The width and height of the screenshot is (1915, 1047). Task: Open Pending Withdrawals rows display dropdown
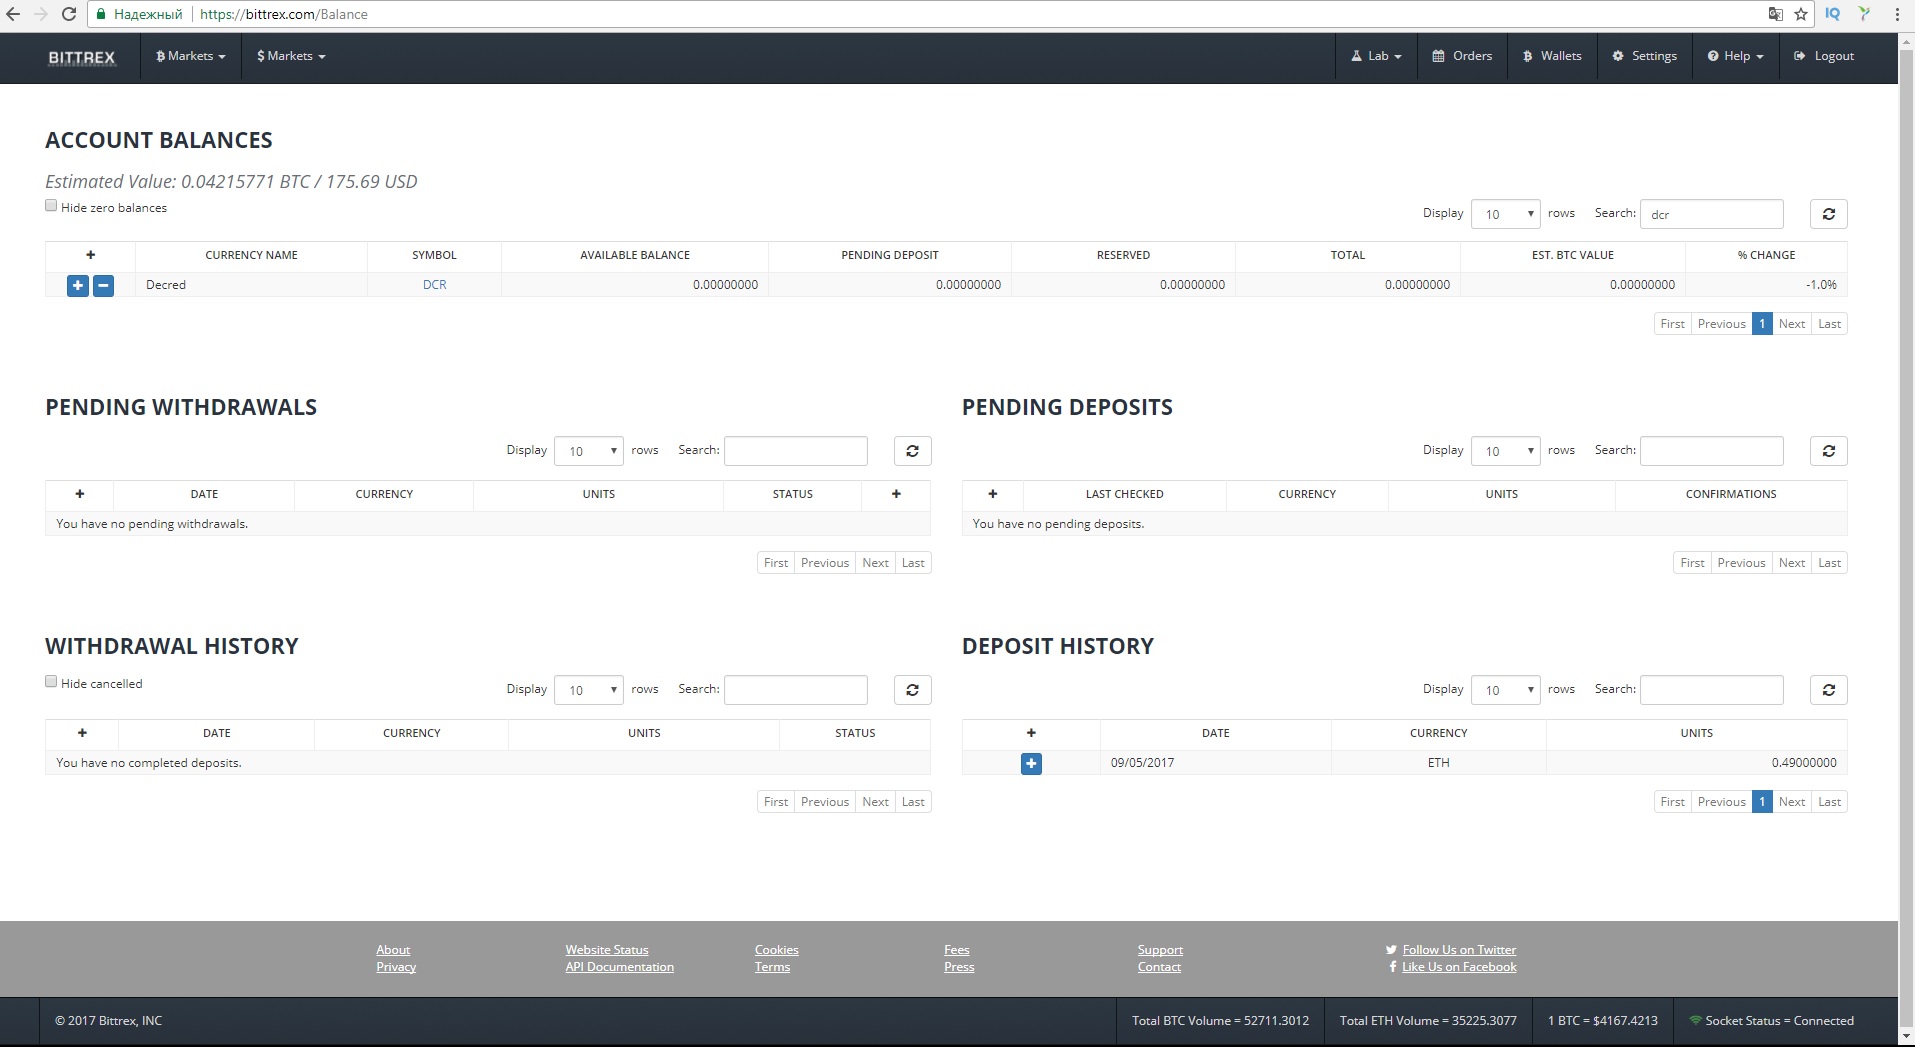pyautogui.click(x=589, y=451)
